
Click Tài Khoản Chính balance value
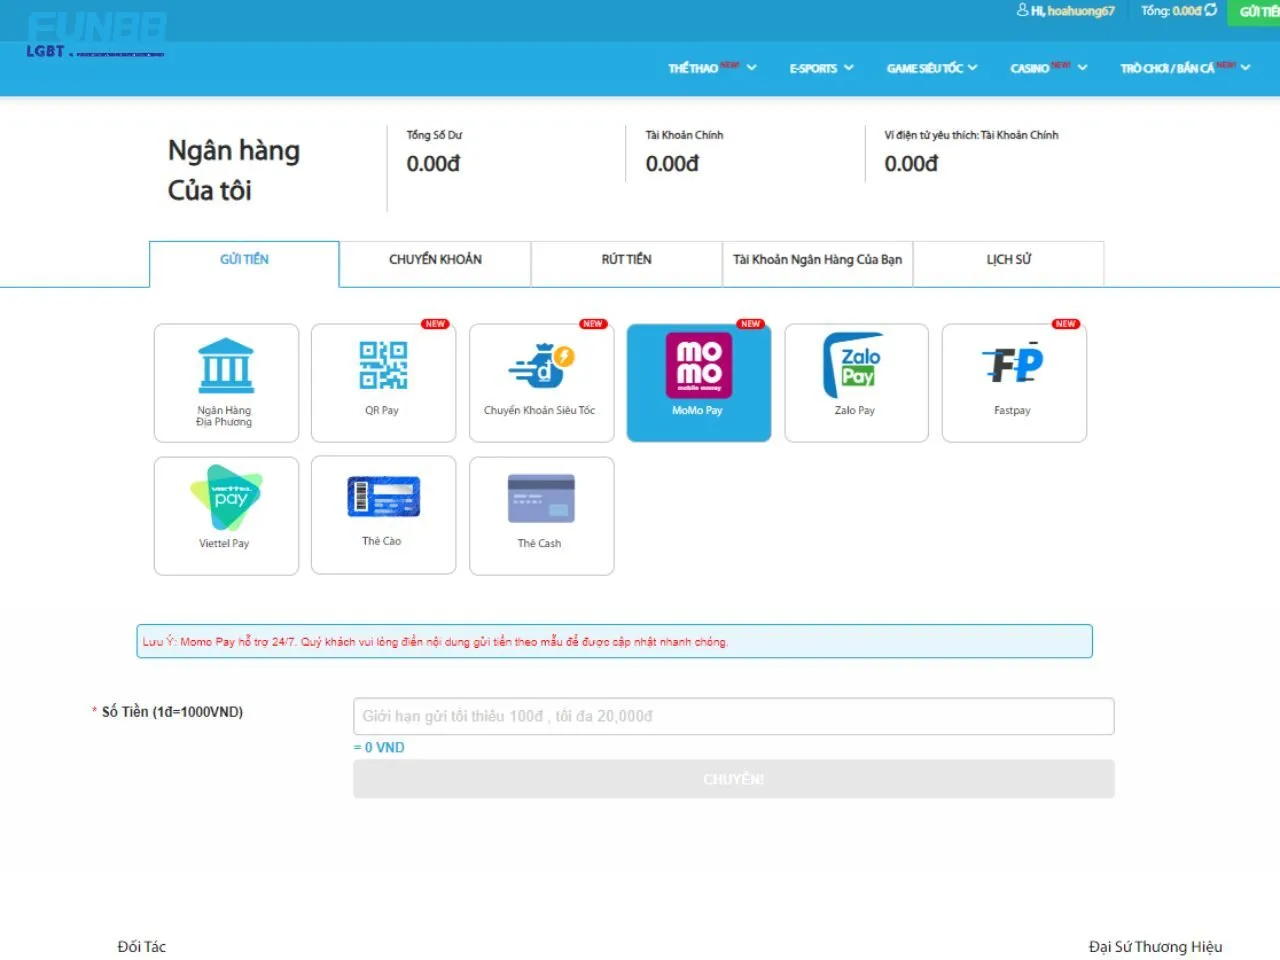(672, 164)
